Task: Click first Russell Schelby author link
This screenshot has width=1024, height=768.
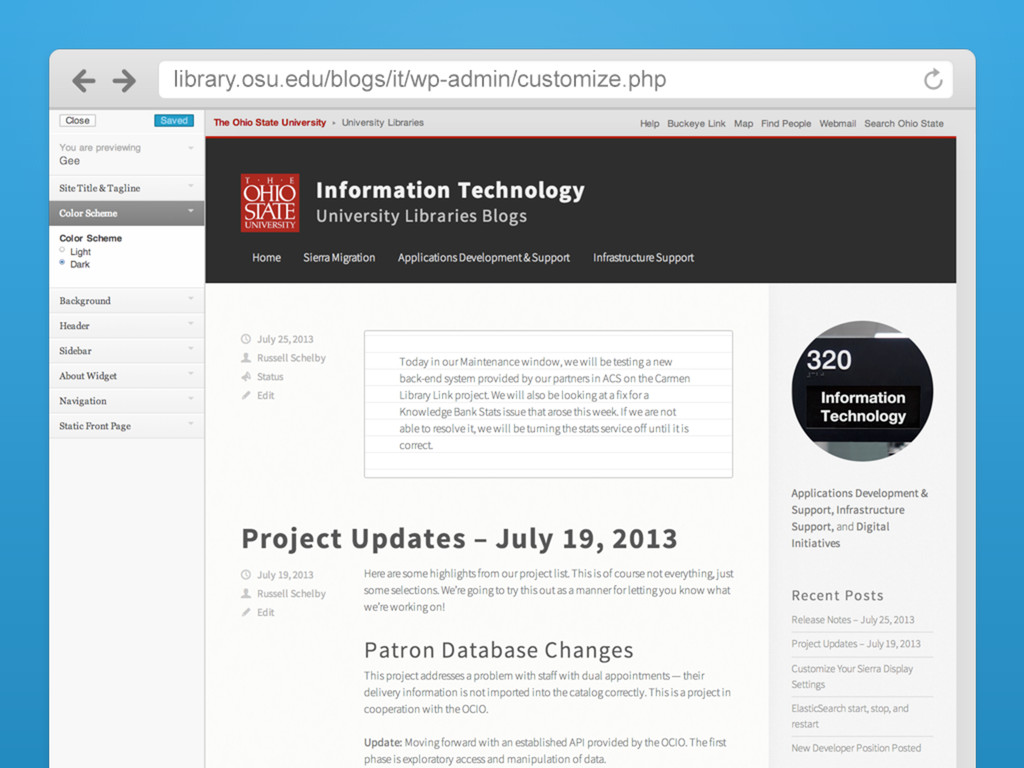Action: 291,358
